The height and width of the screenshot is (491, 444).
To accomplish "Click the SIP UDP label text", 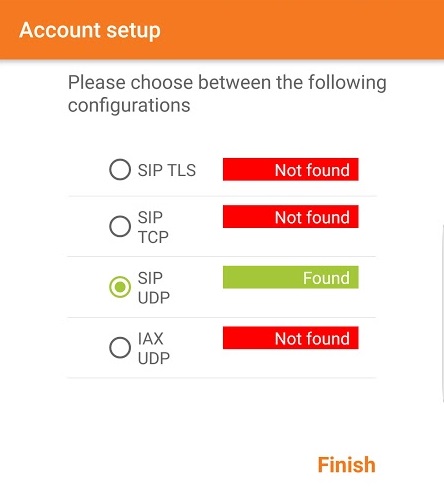I will pyautogui.click(x=154, y=288).
